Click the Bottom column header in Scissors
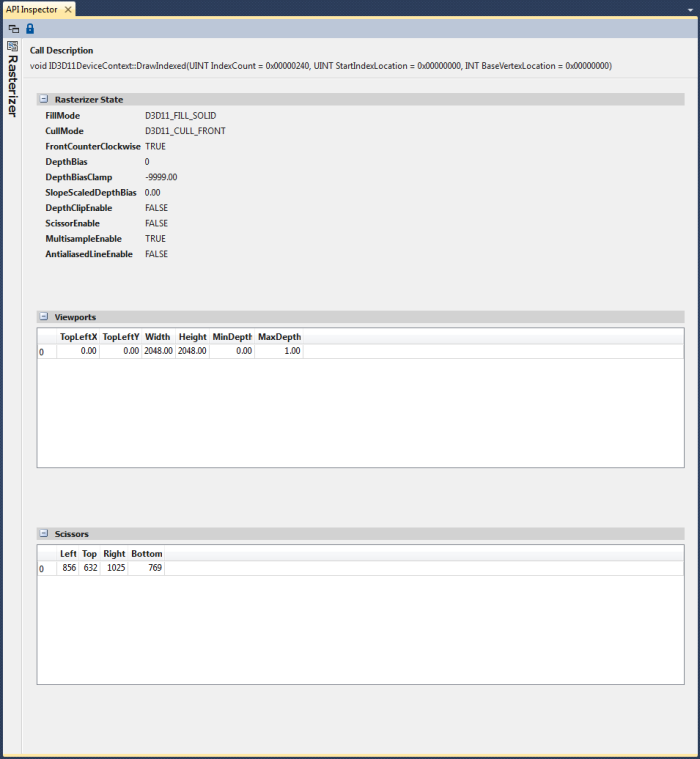Screen dimensions: 700x759 click(x=146, y=554)
